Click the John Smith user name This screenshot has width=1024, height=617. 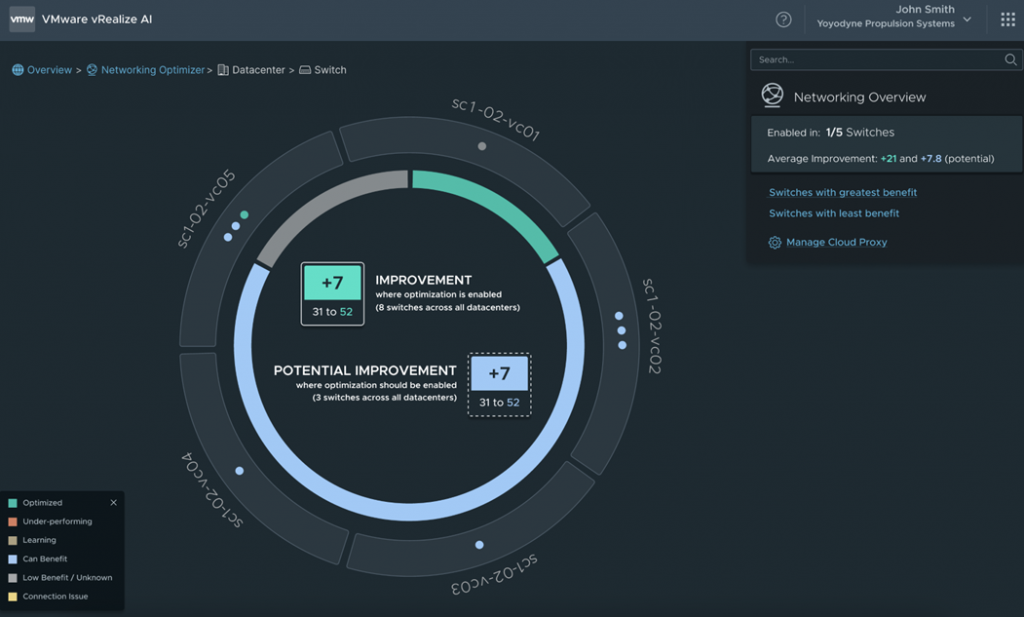click(925, 9)
